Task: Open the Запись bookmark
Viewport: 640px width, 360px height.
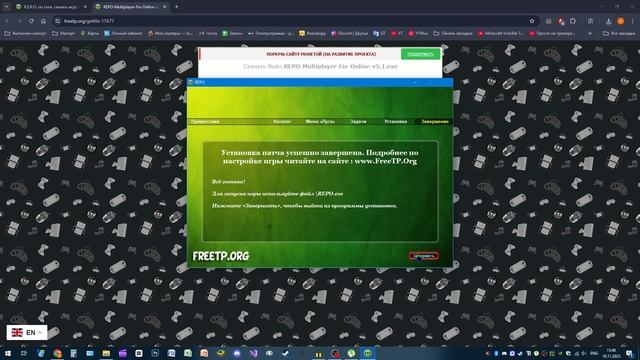Action: pos(232,33)
